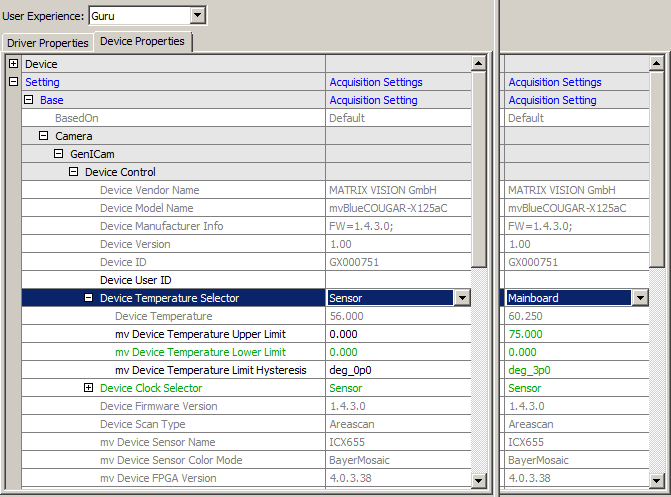
Task: Select the Device Properties tab
Action: (142, 42)
